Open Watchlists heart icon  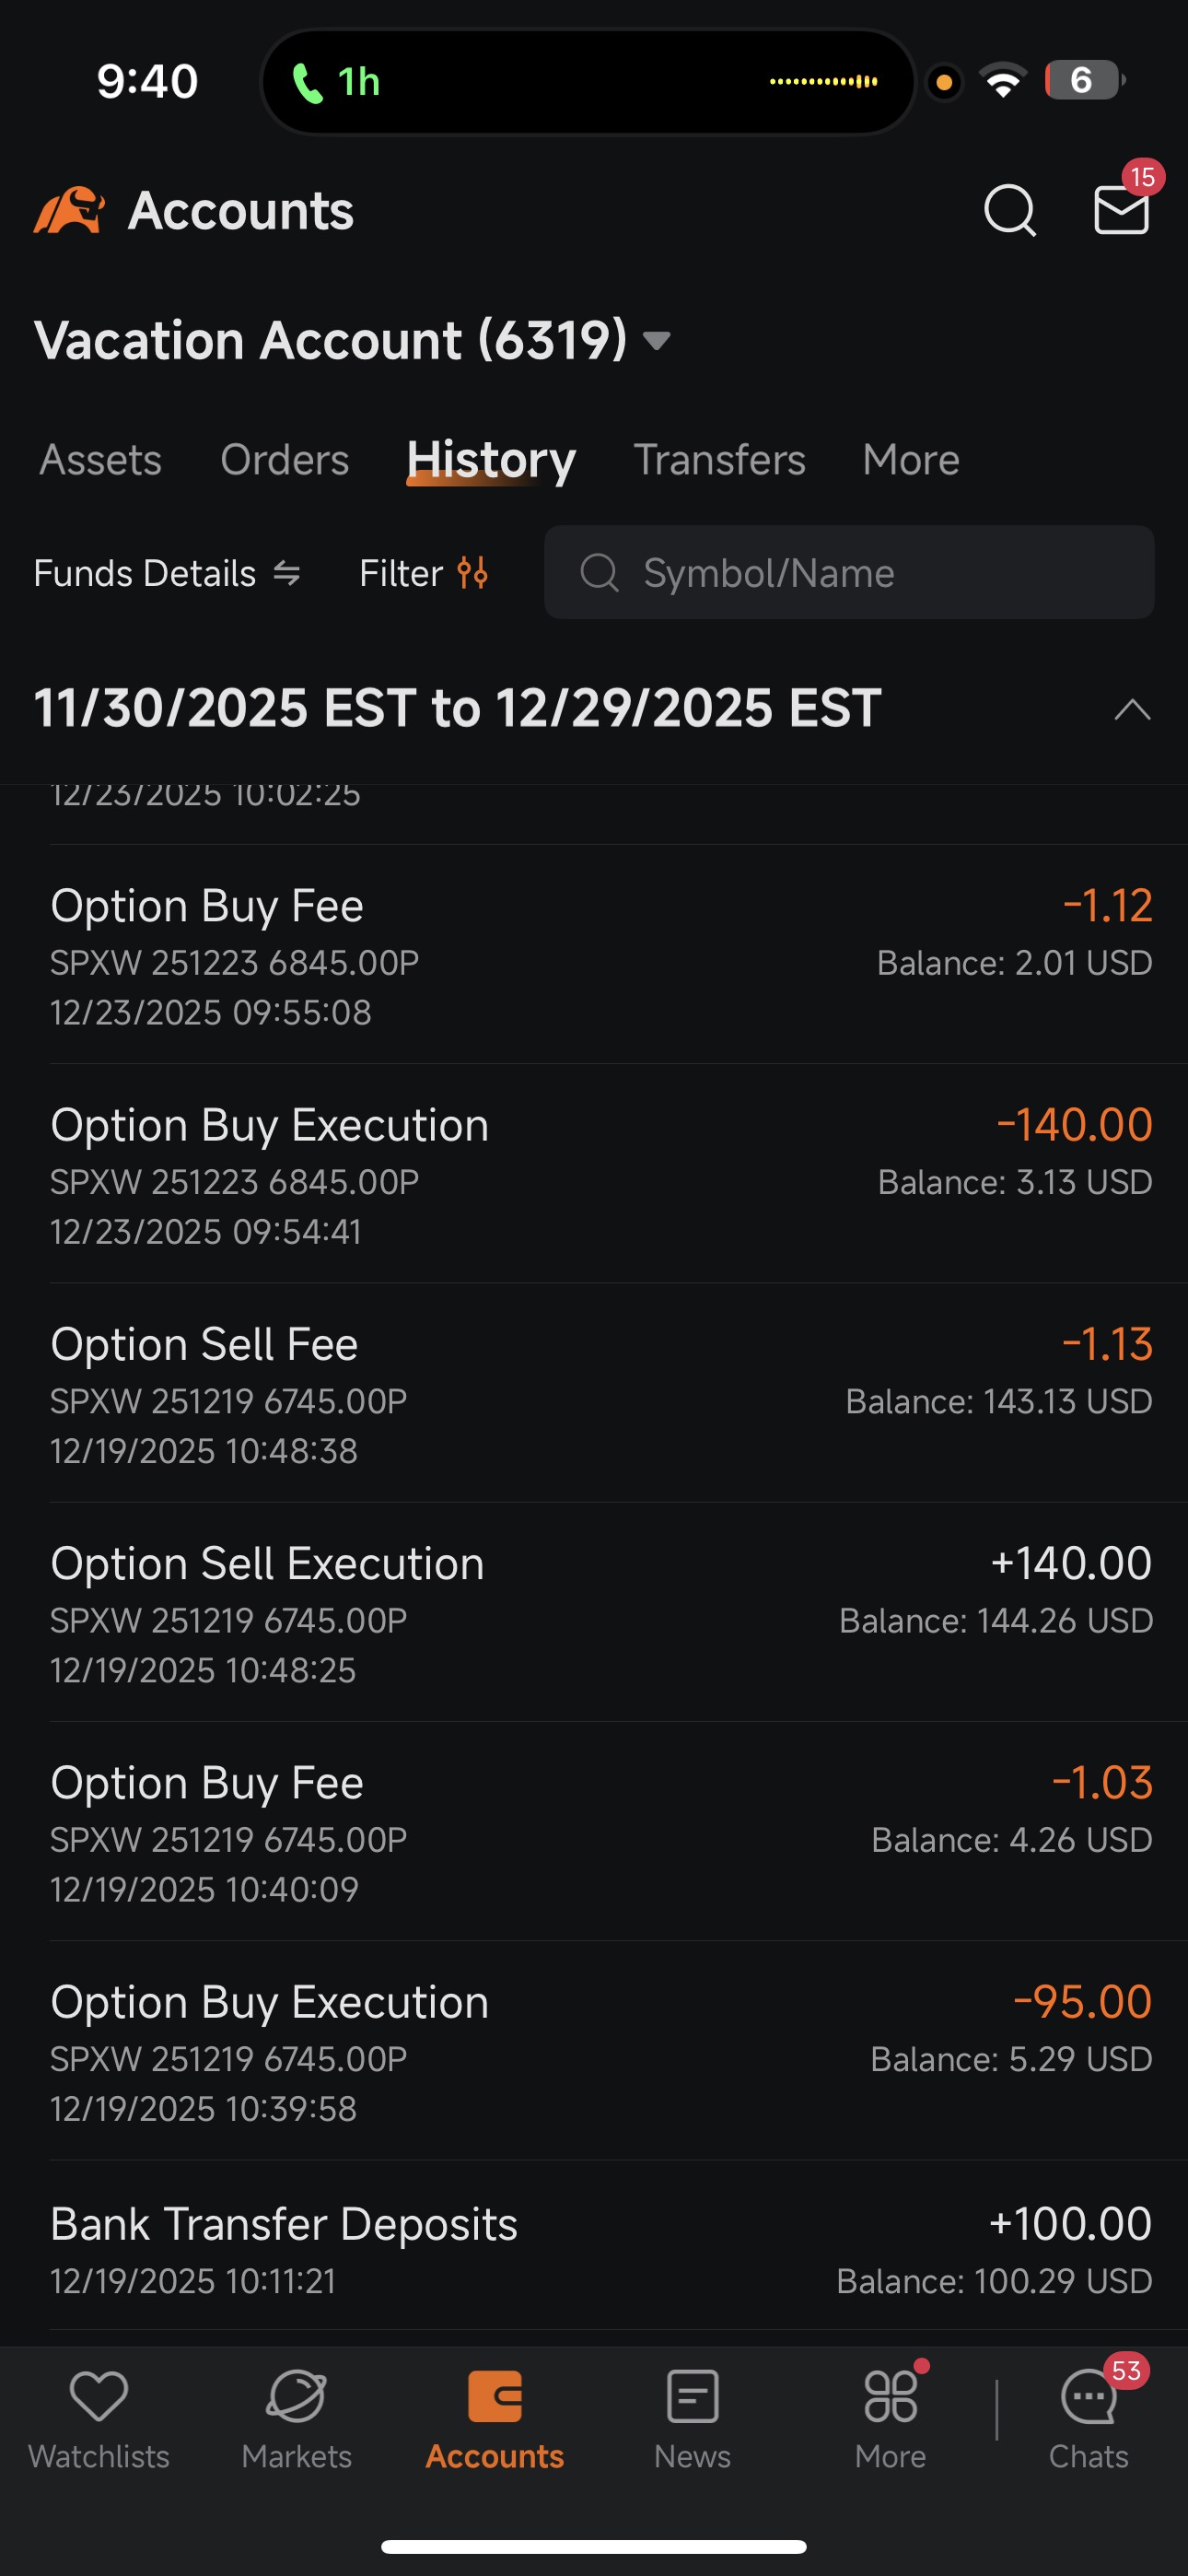point(99,2398)
